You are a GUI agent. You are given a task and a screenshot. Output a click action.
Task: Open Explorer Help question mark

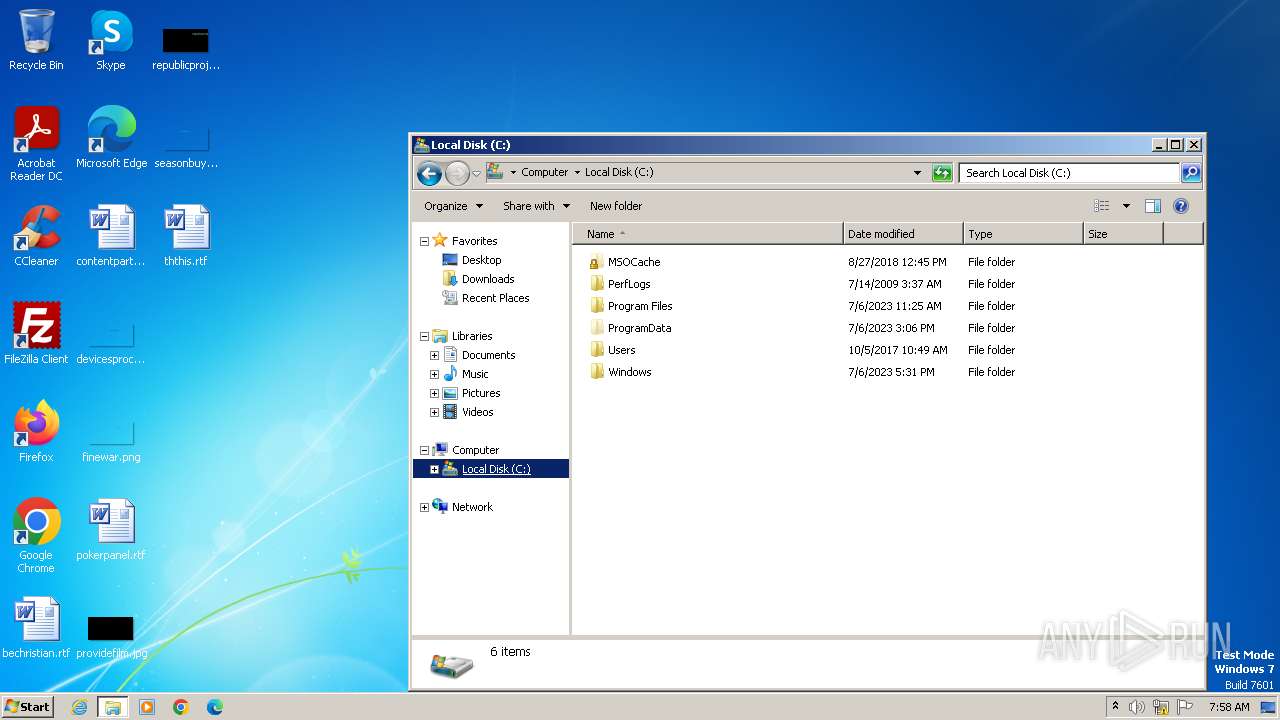(1180, 206)
